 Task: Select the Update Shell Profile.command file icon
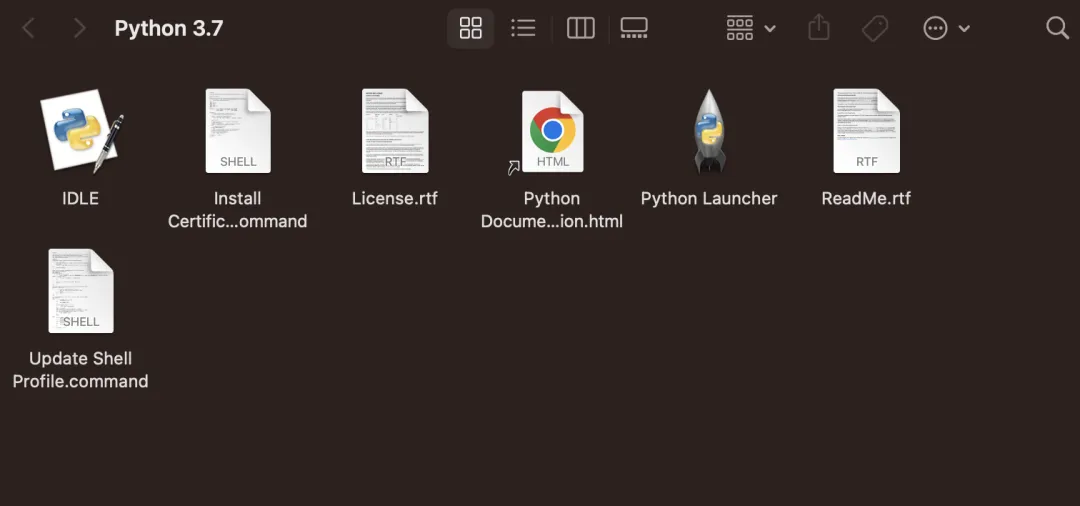click(x=81, y=291)
